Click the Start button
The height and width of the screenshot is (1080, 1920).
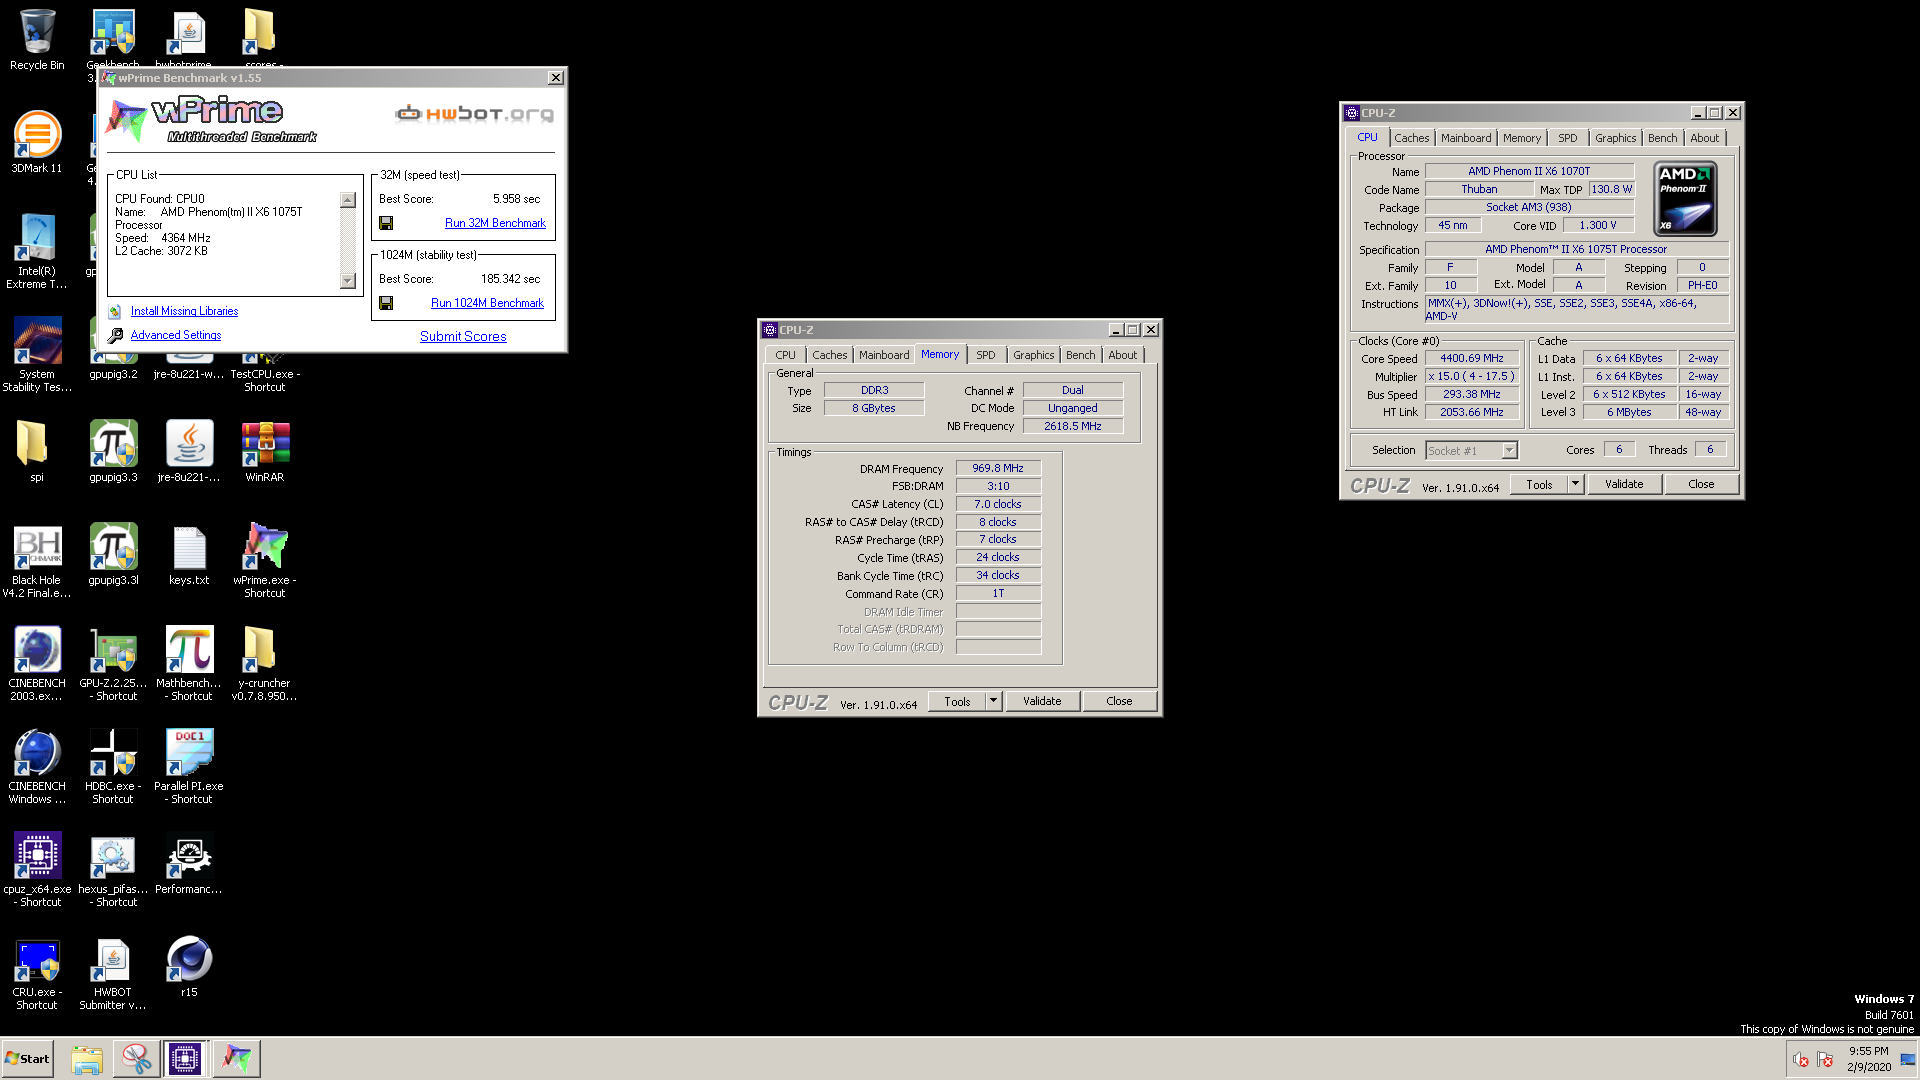click(x=27, y=1059)
